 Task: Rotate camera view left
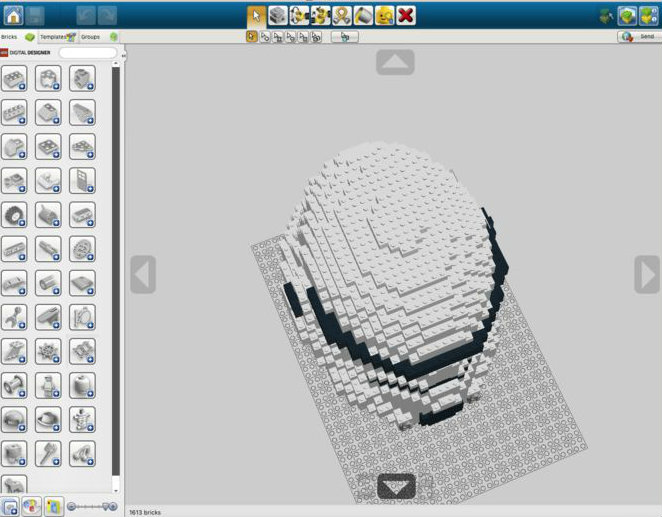(x=143, y=274)
